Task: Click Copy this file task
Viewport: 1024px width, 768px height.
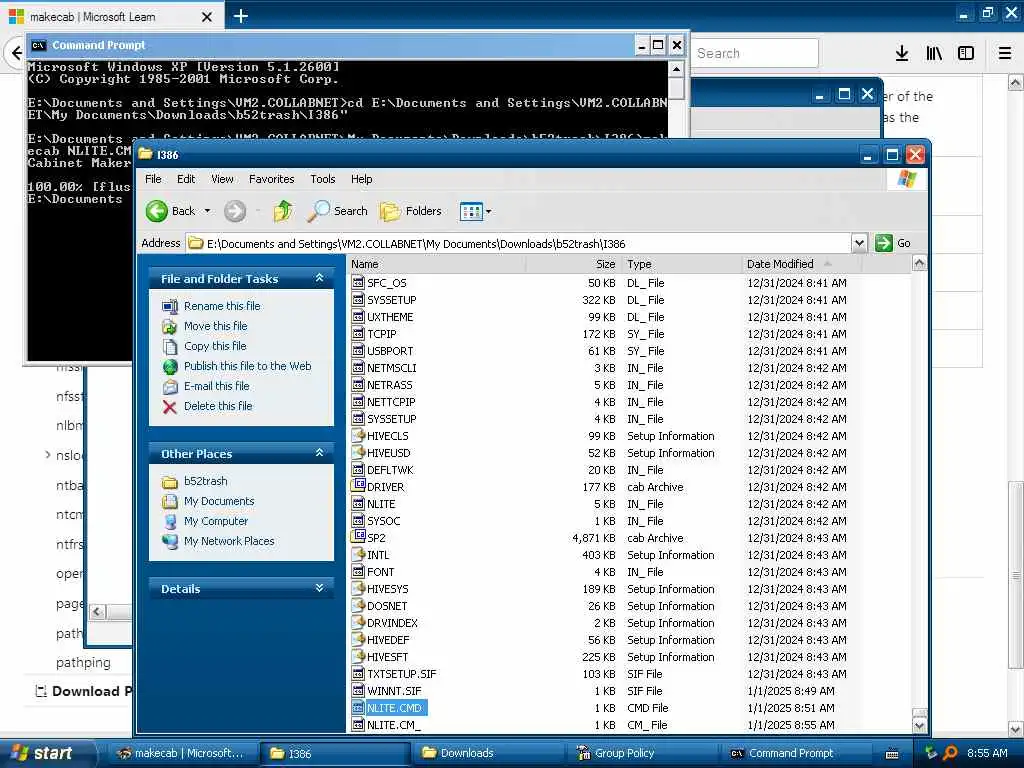Action: 215,346
